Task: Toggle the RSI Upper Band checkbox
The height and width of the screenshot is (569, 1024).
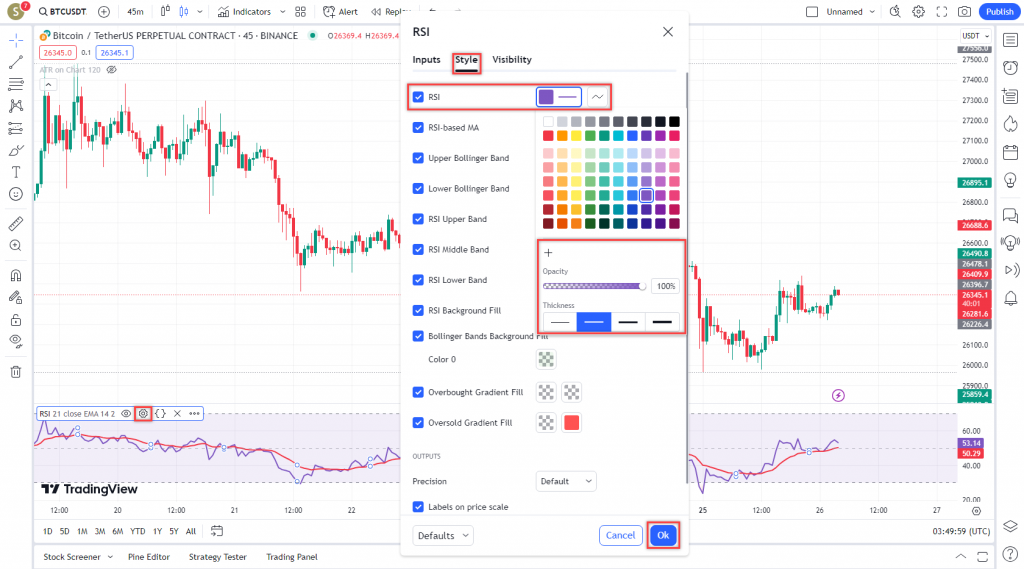Action: pos(418,219)
